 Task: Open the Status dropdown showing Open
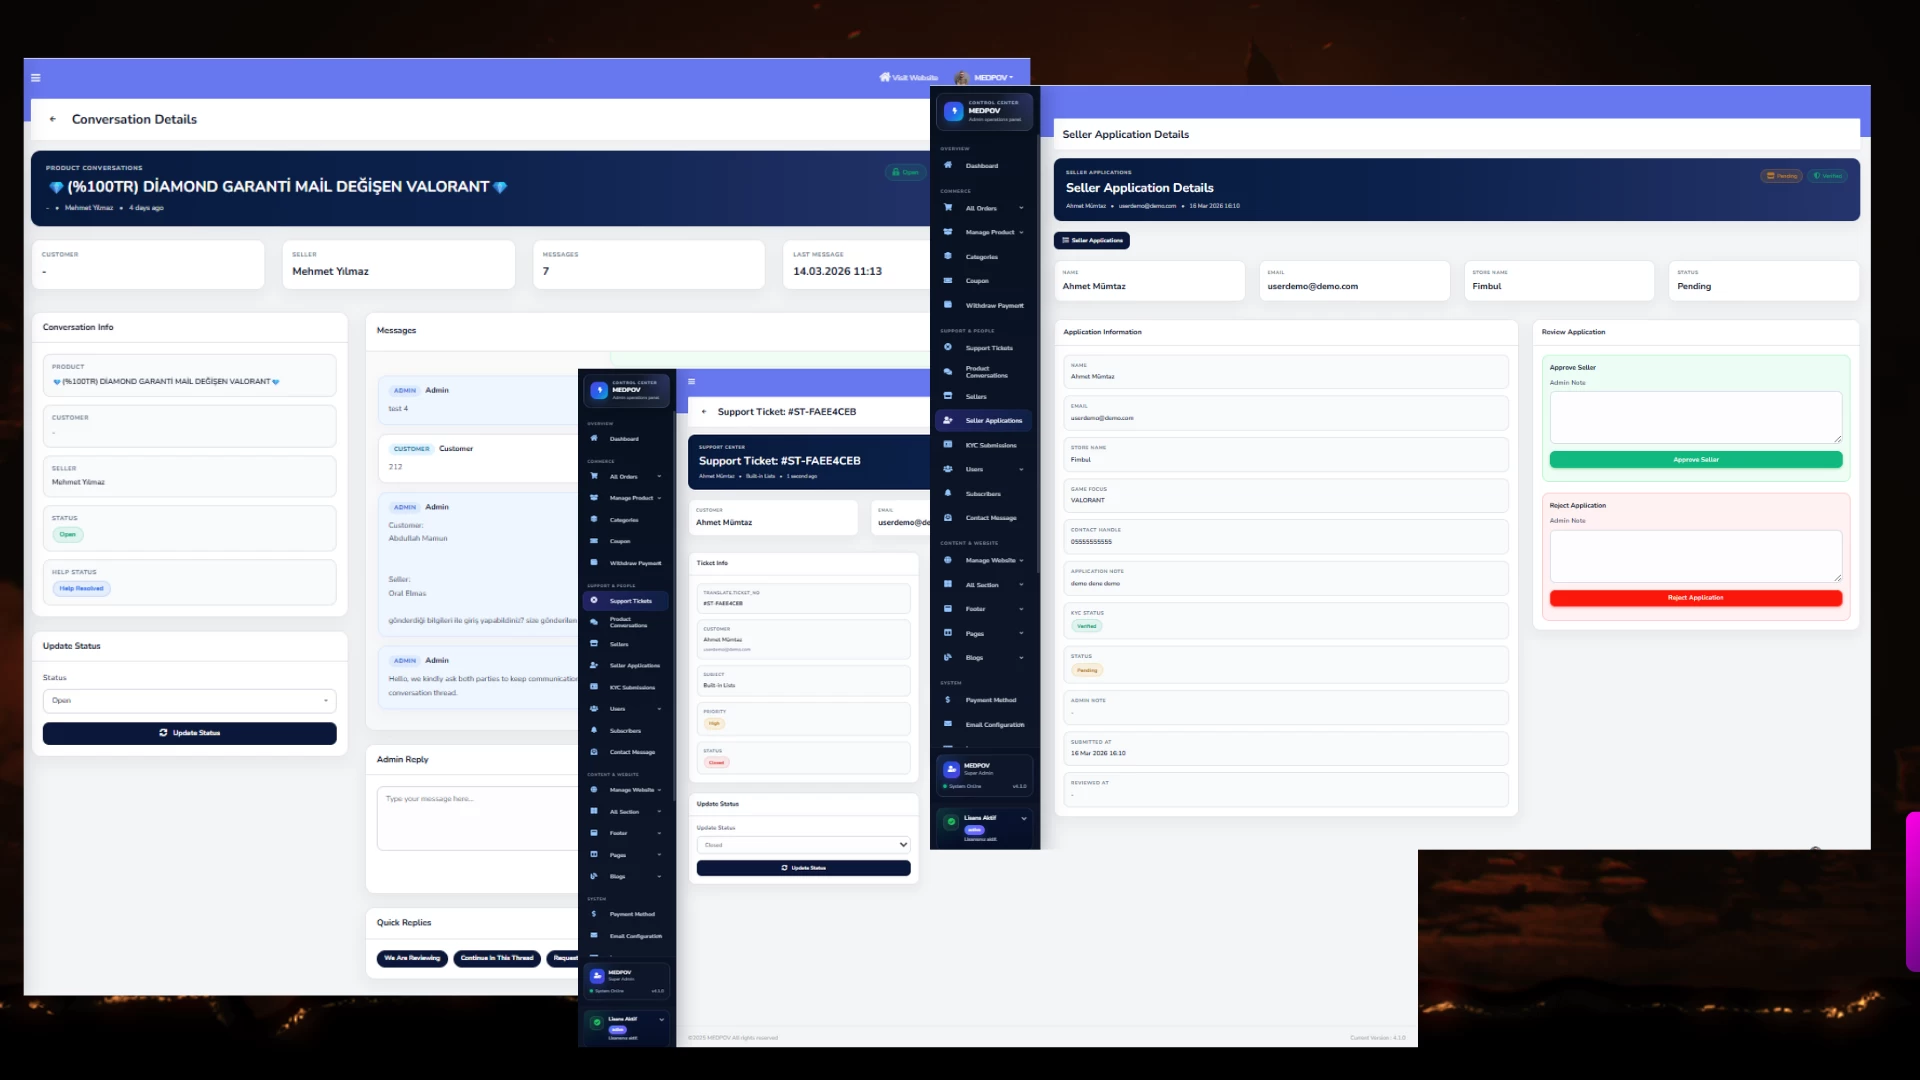pos(189,701)
